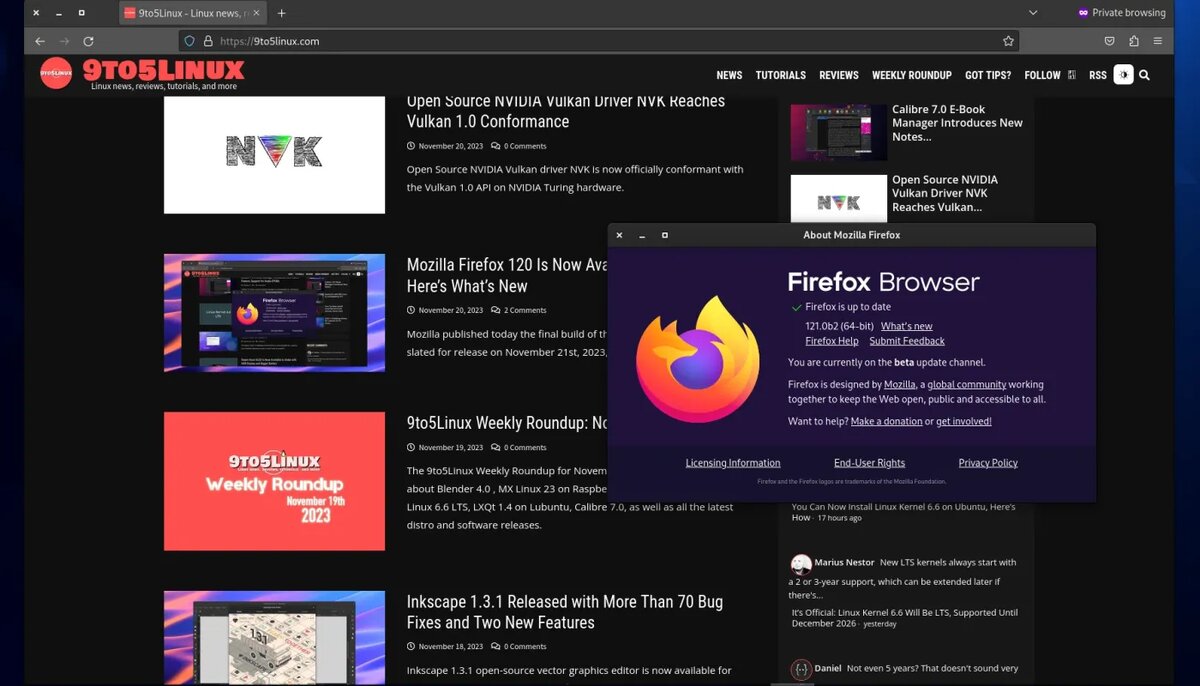Viewport: 1200px width, 686px height.
Task: Open the Privacy Policy link
Action: pyautogui.click(x=988, y=463)
